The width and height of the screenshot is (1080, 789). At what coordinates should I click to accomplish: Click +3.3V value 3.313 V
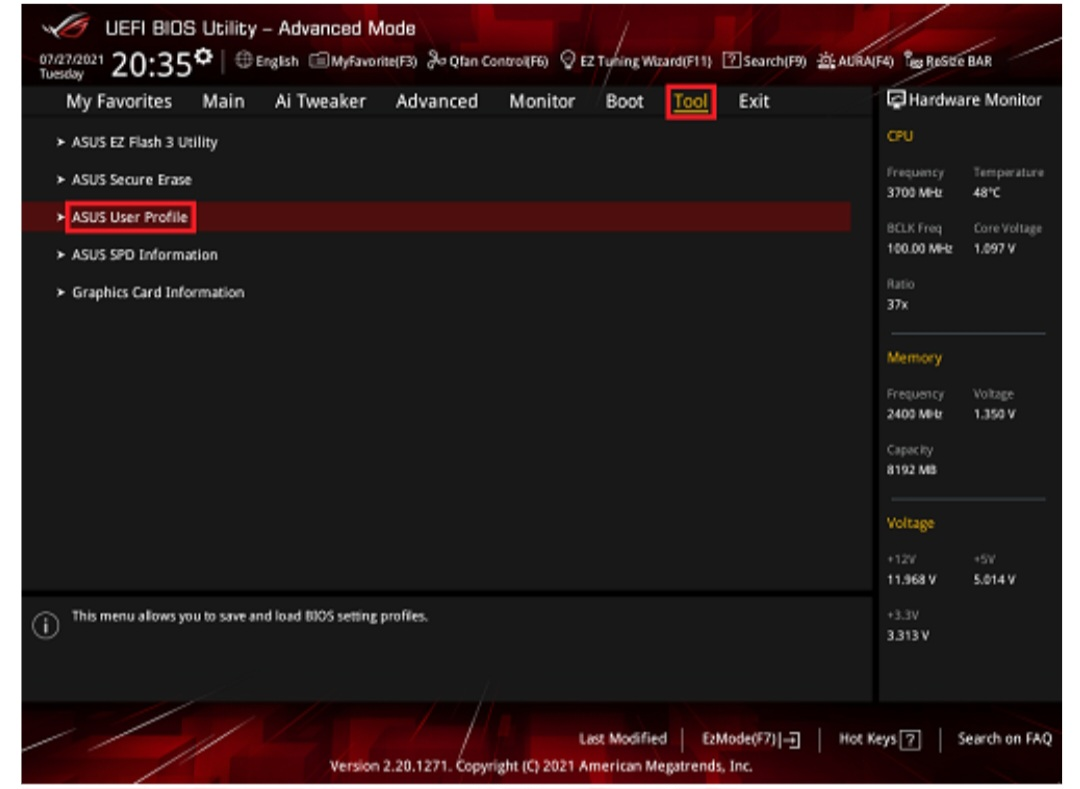pyautogui.click(x=908, y=635)
